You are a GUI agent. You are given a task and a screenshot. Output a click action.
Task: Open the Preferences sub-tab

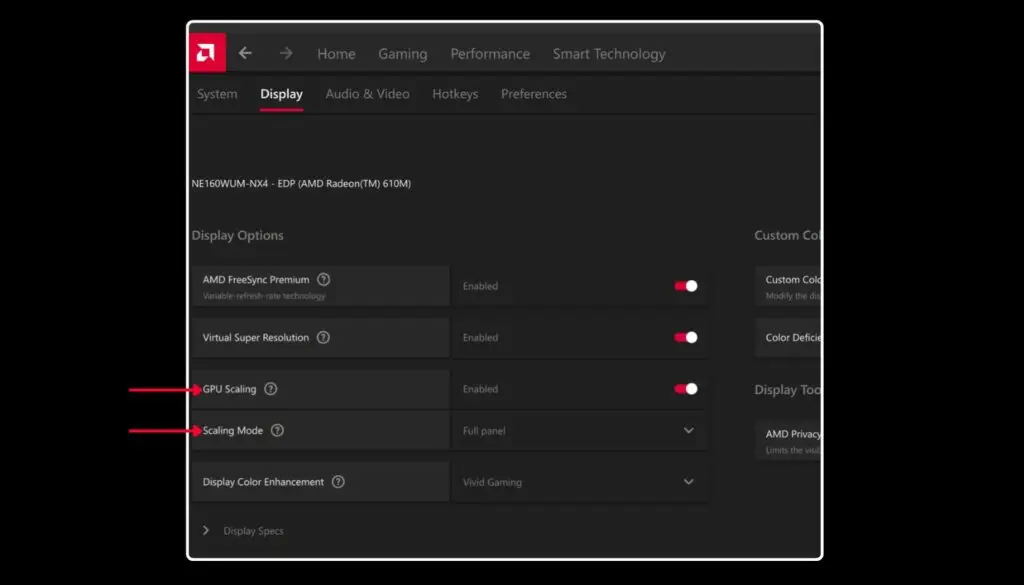pos(533,94)
